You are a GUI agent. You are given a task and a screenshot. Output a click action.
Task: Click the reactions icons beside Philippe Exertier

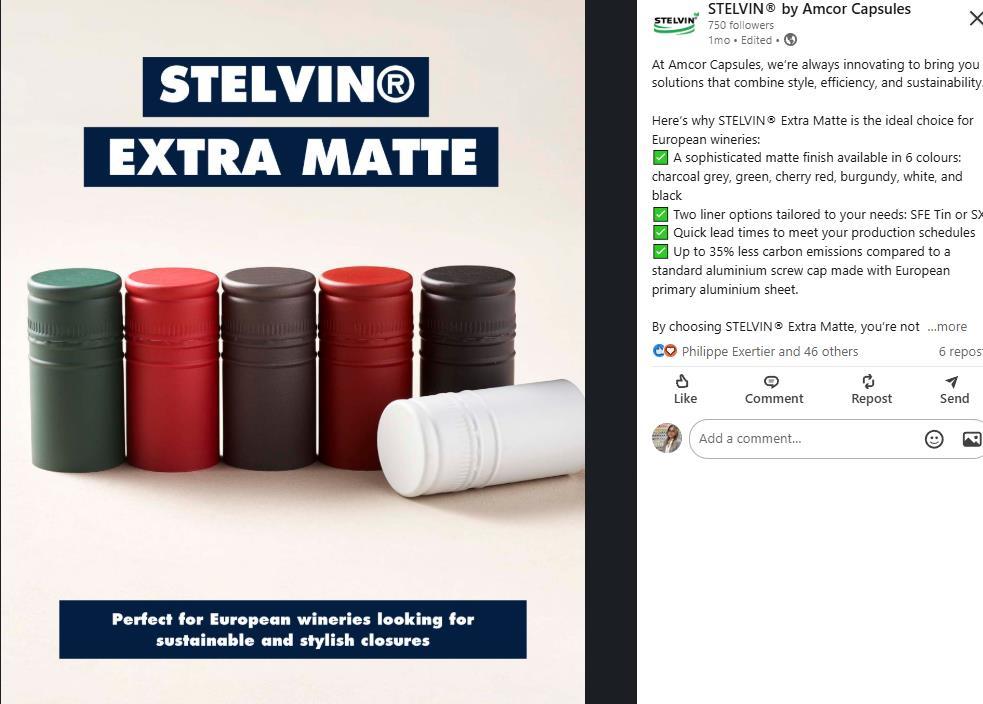tap(665, 351)
